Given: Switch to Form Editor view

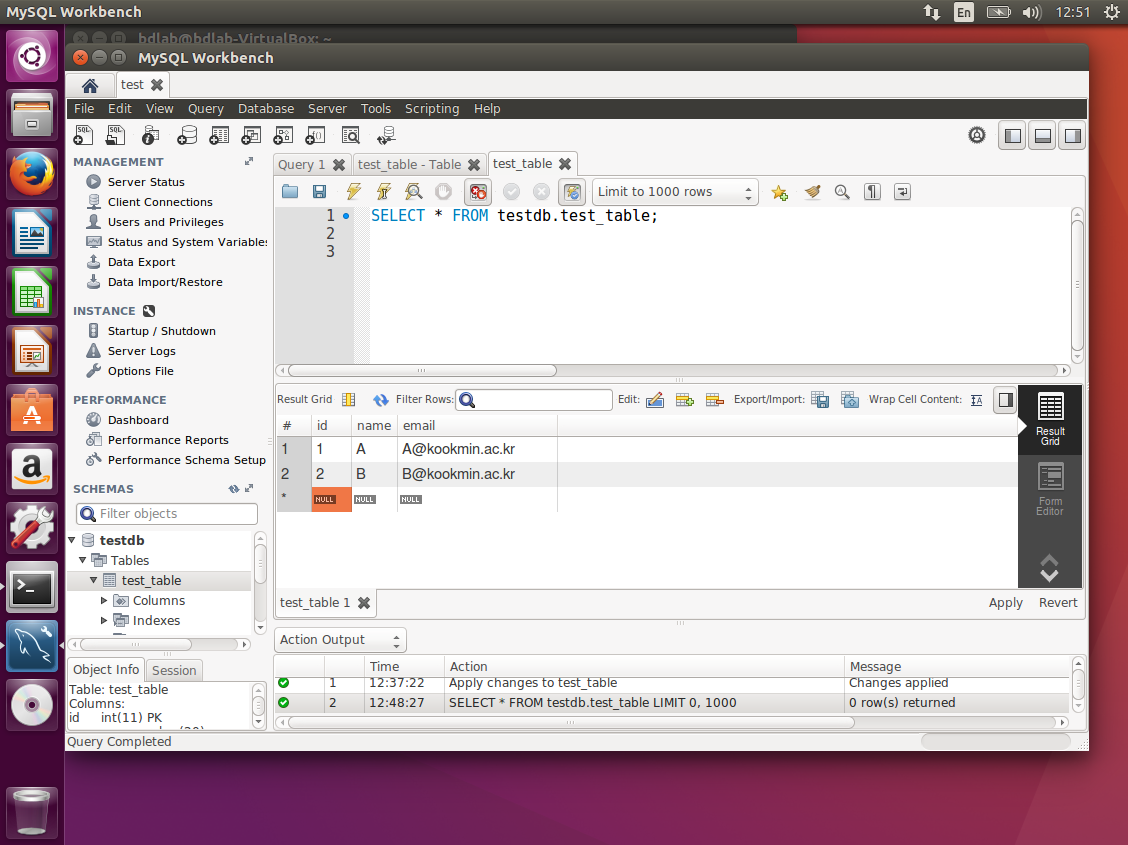Looking at the screenshot, I should [x=1050, y=490].
